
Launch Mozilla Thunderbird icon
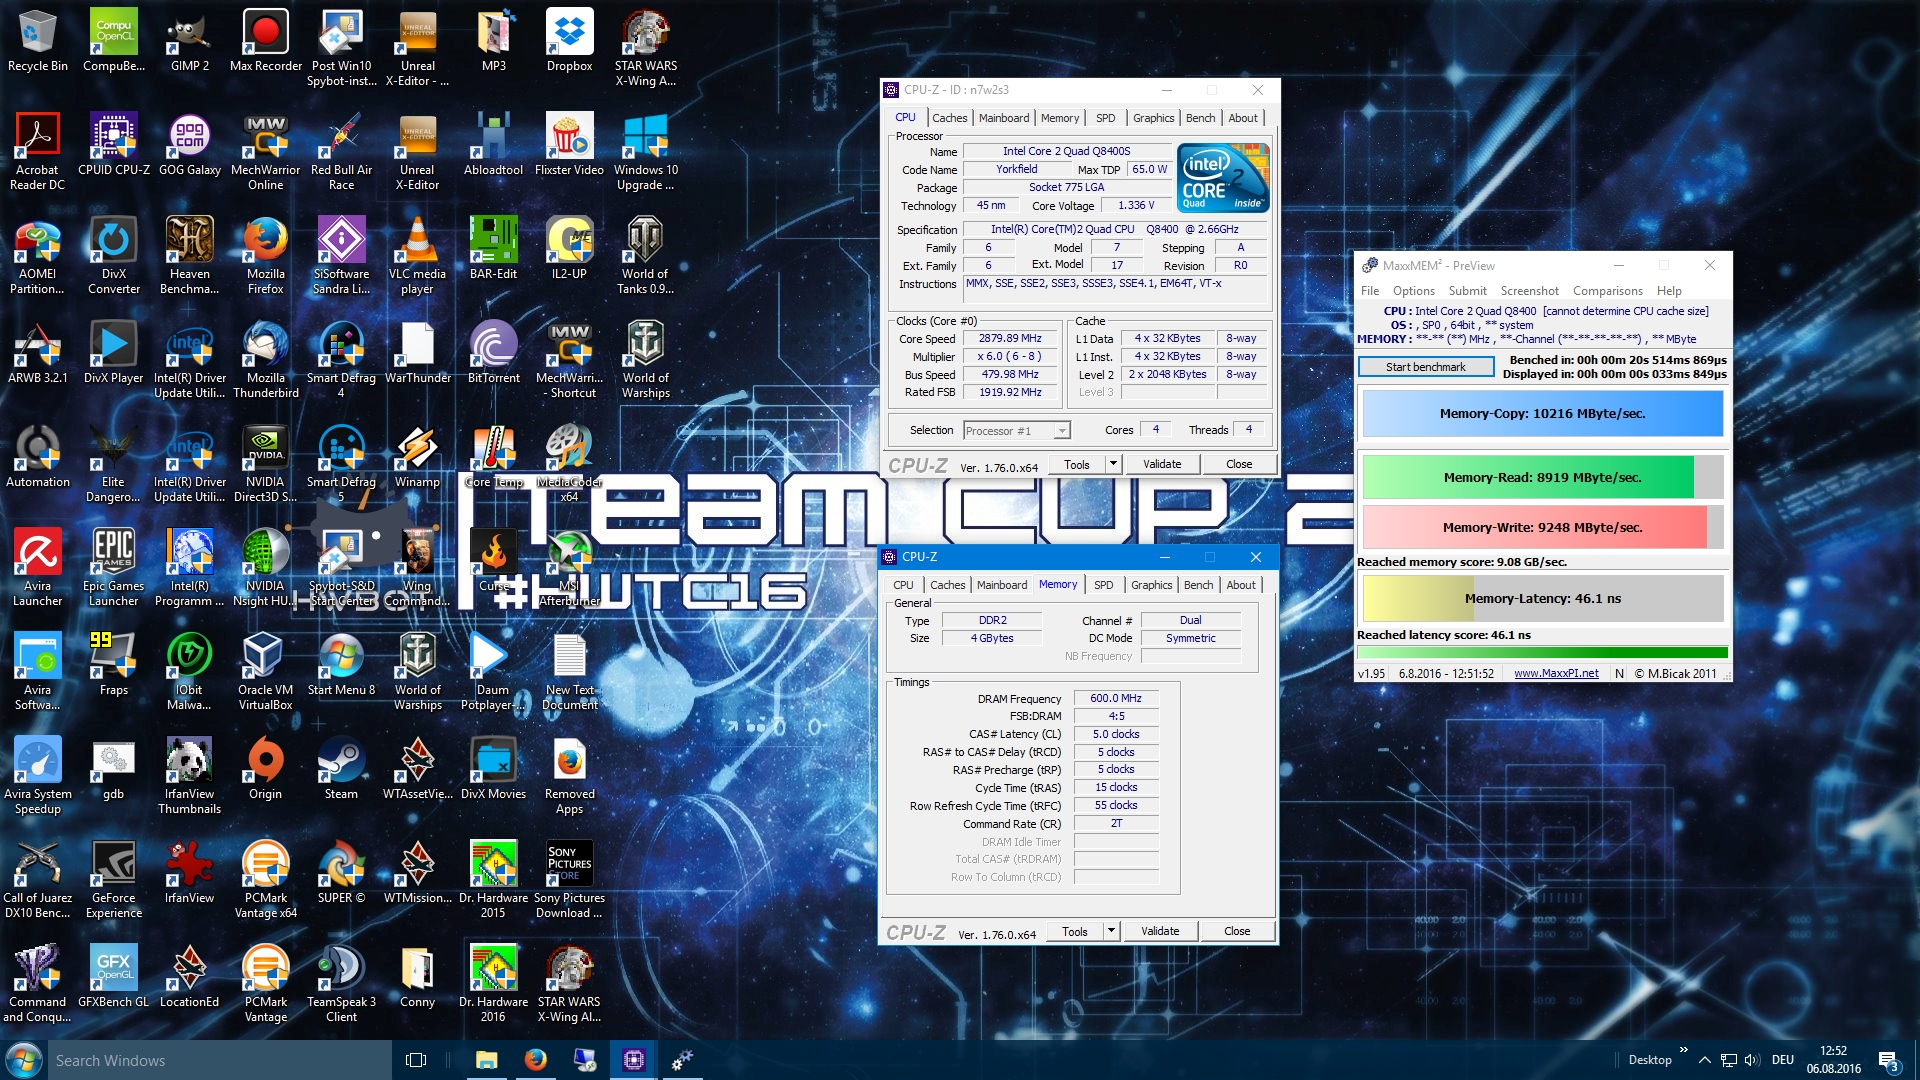[x=266, y=360]
